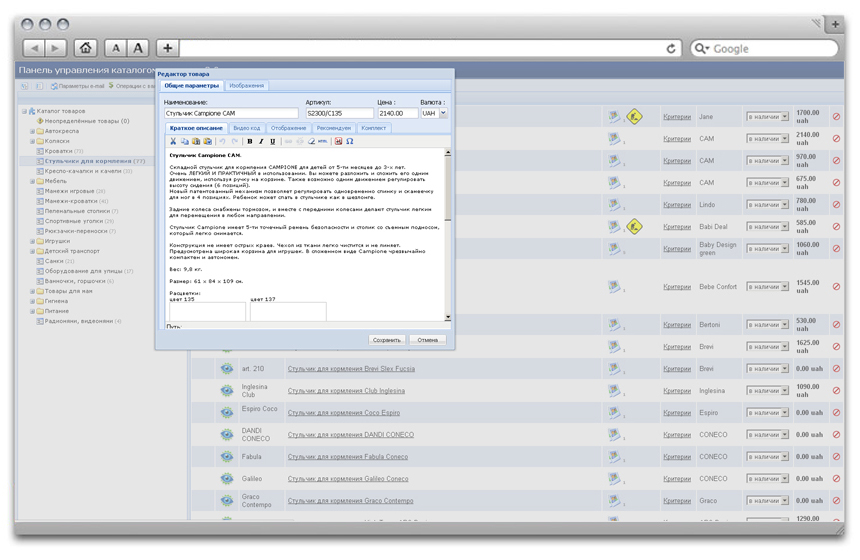
Task: Click the Сохранить button
Action: click(x=386, y=340)
